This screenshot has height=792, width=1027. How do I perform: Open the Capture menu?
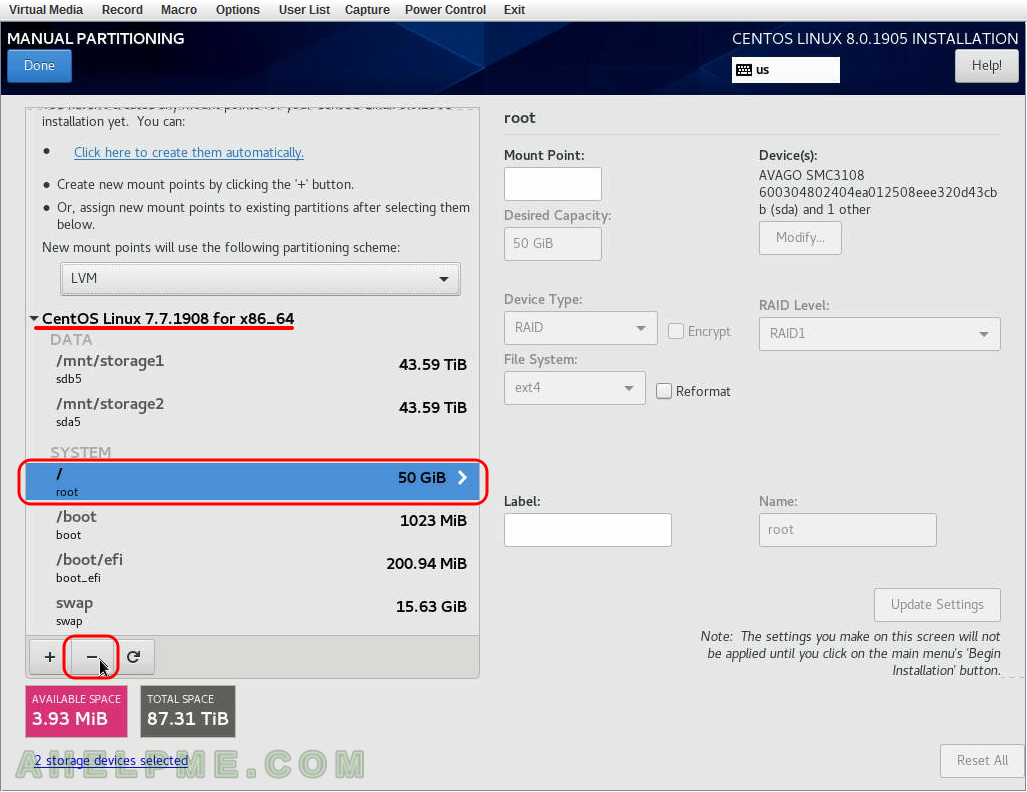(367, 10)
